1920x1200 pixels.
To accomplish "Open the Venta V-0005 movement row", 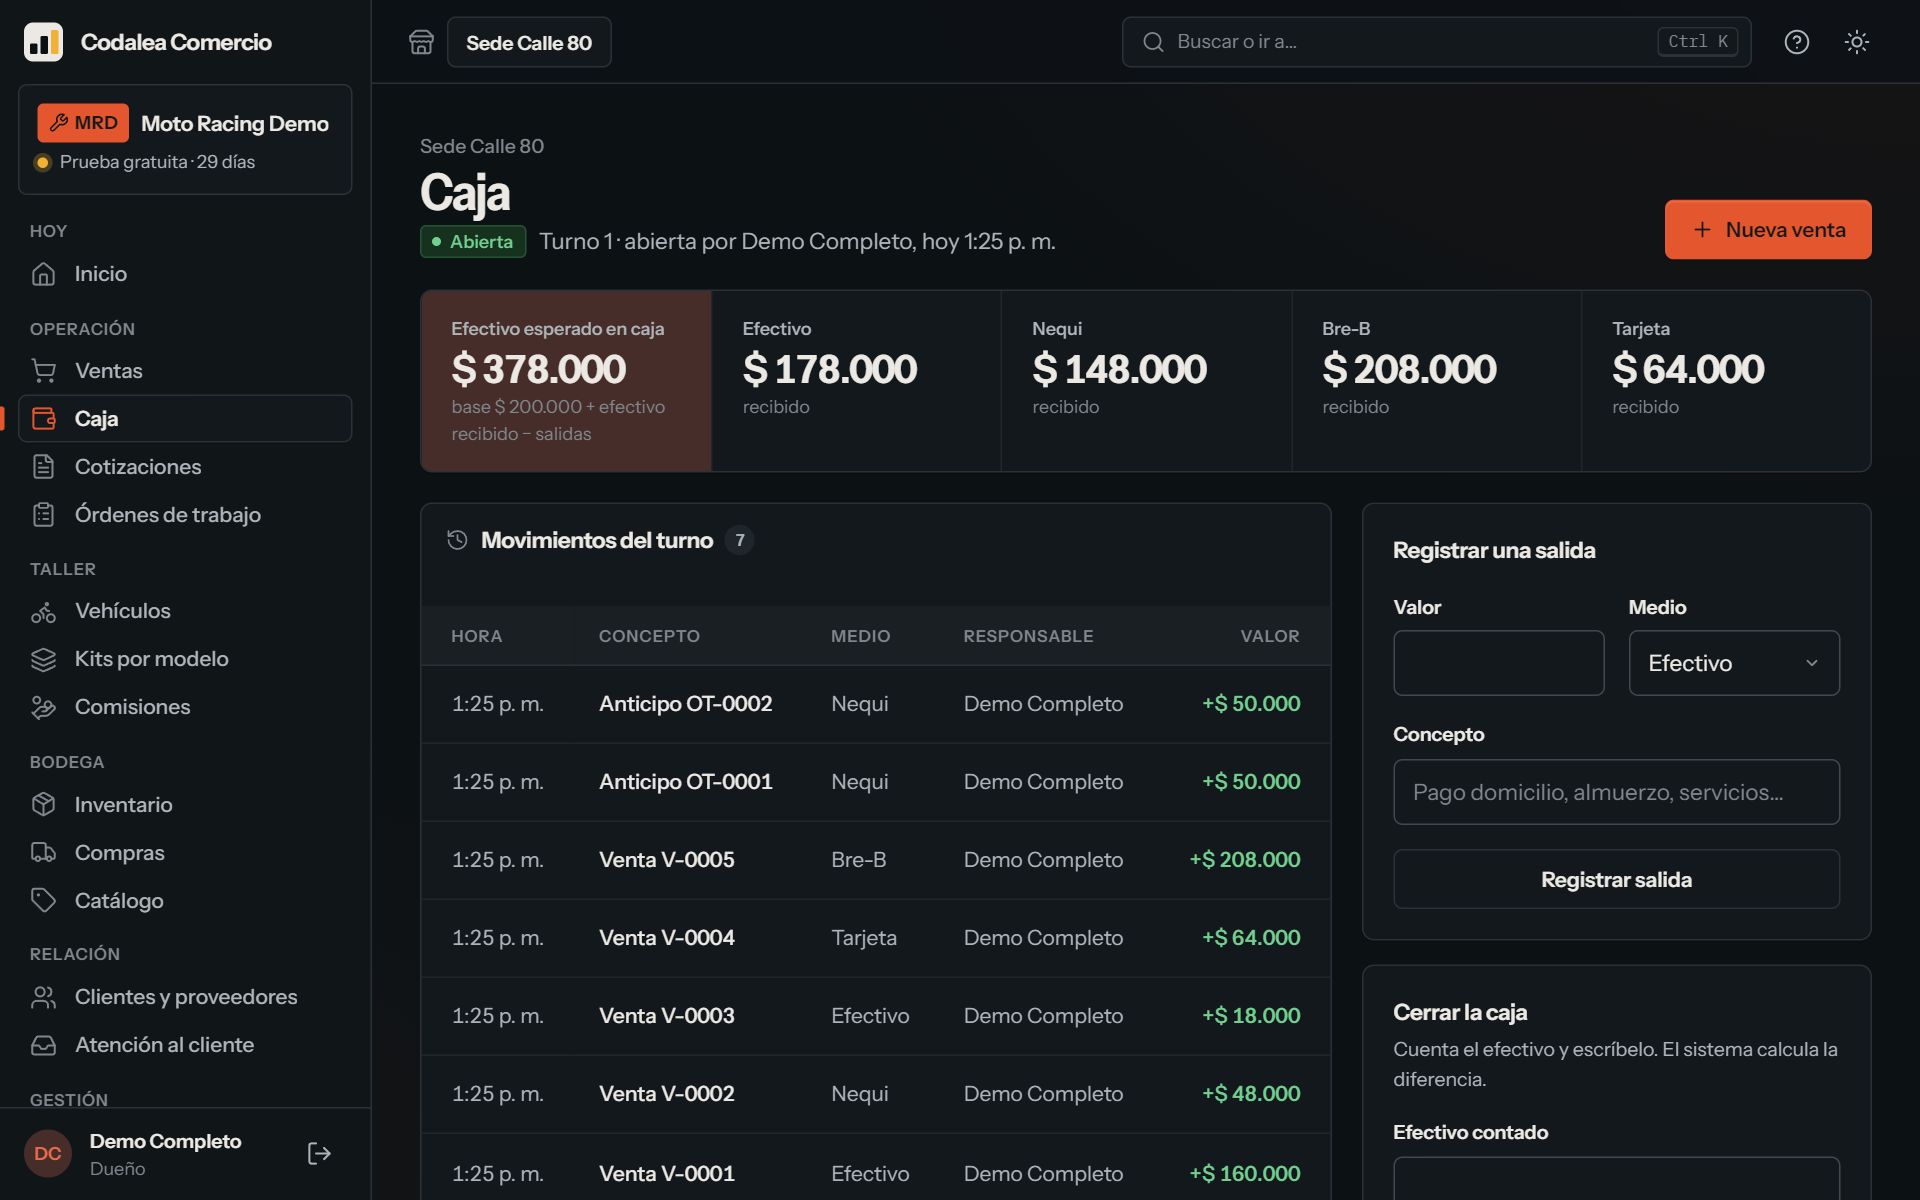I will click(x=876, y=860).
